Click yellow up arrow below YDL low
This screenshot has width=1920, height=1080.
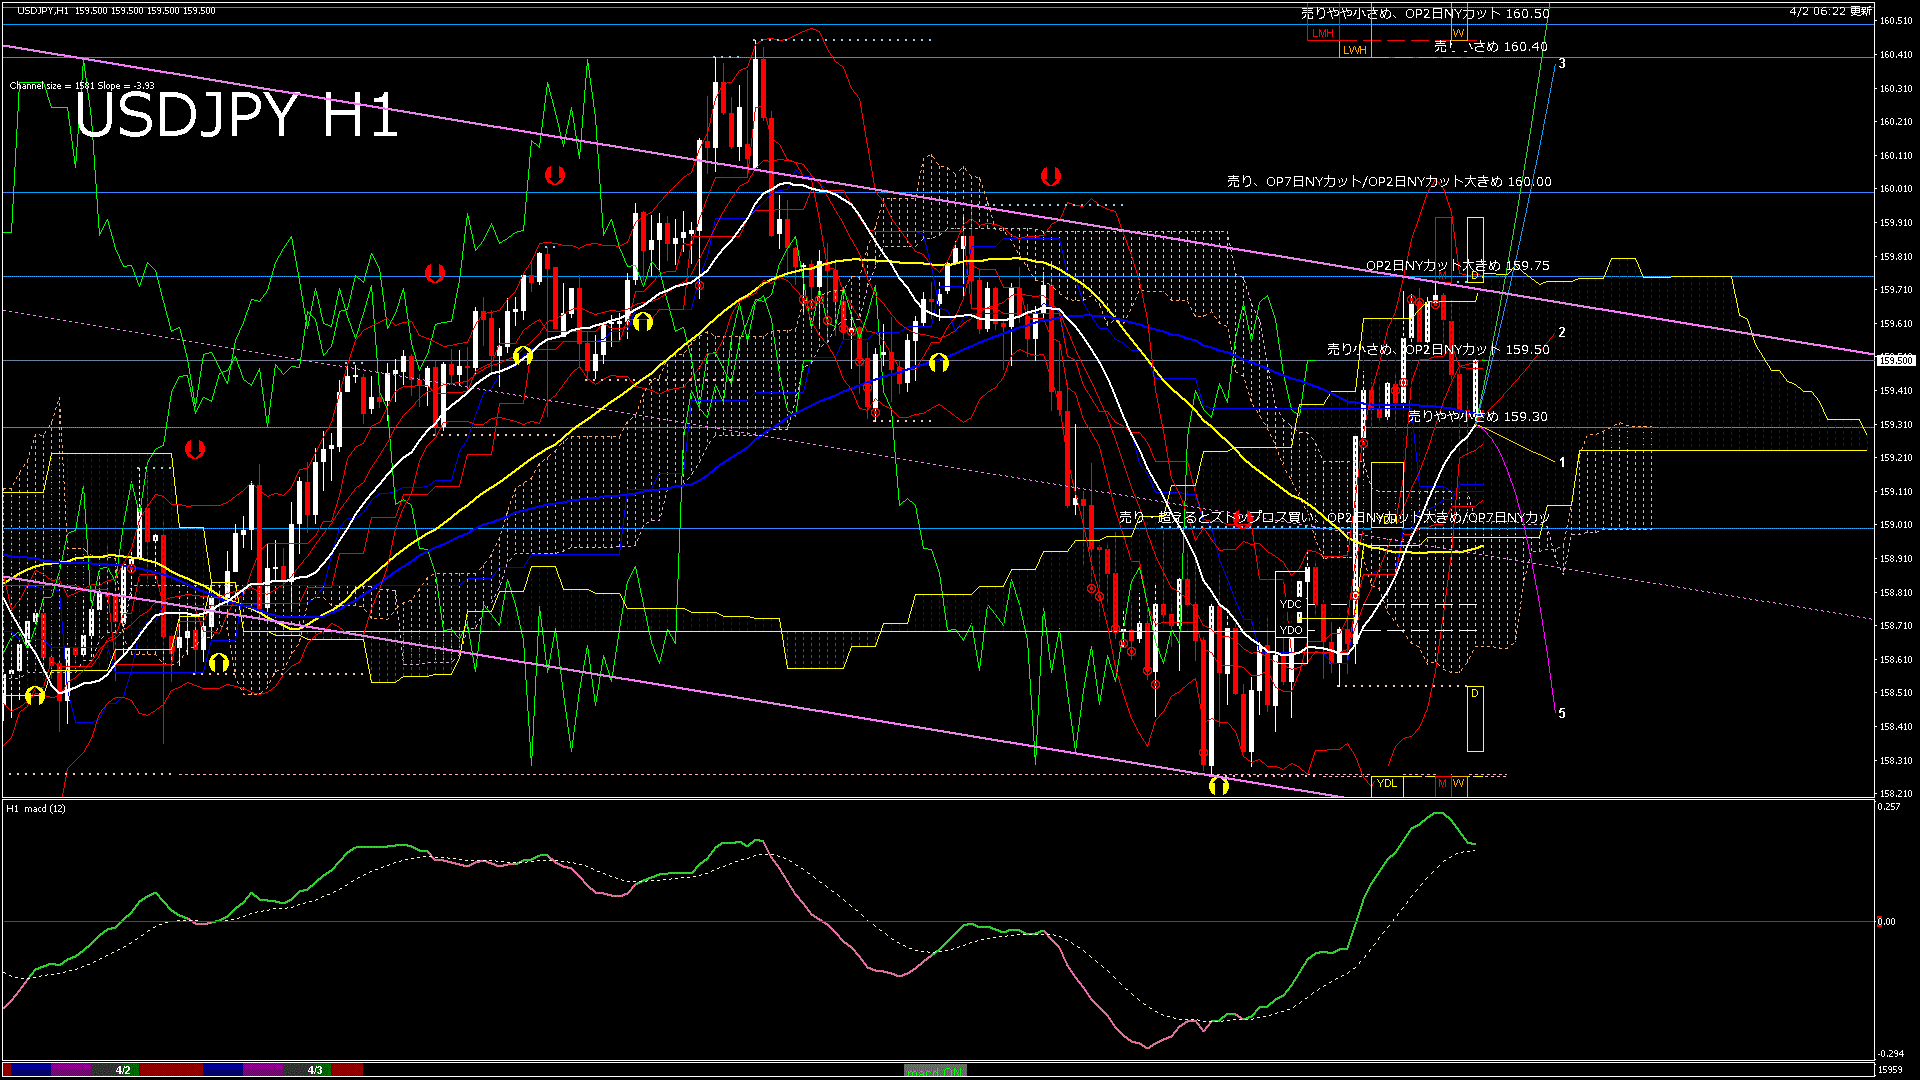tap(1218, 786)
